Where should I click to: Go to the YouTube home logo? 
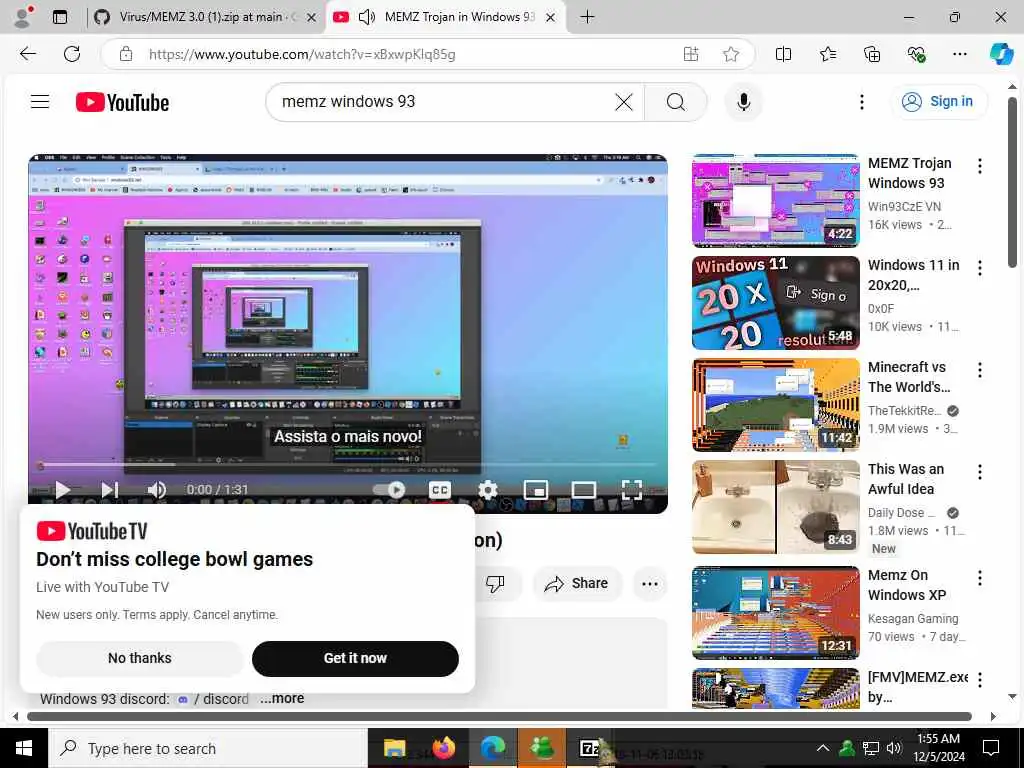[122, 102]
